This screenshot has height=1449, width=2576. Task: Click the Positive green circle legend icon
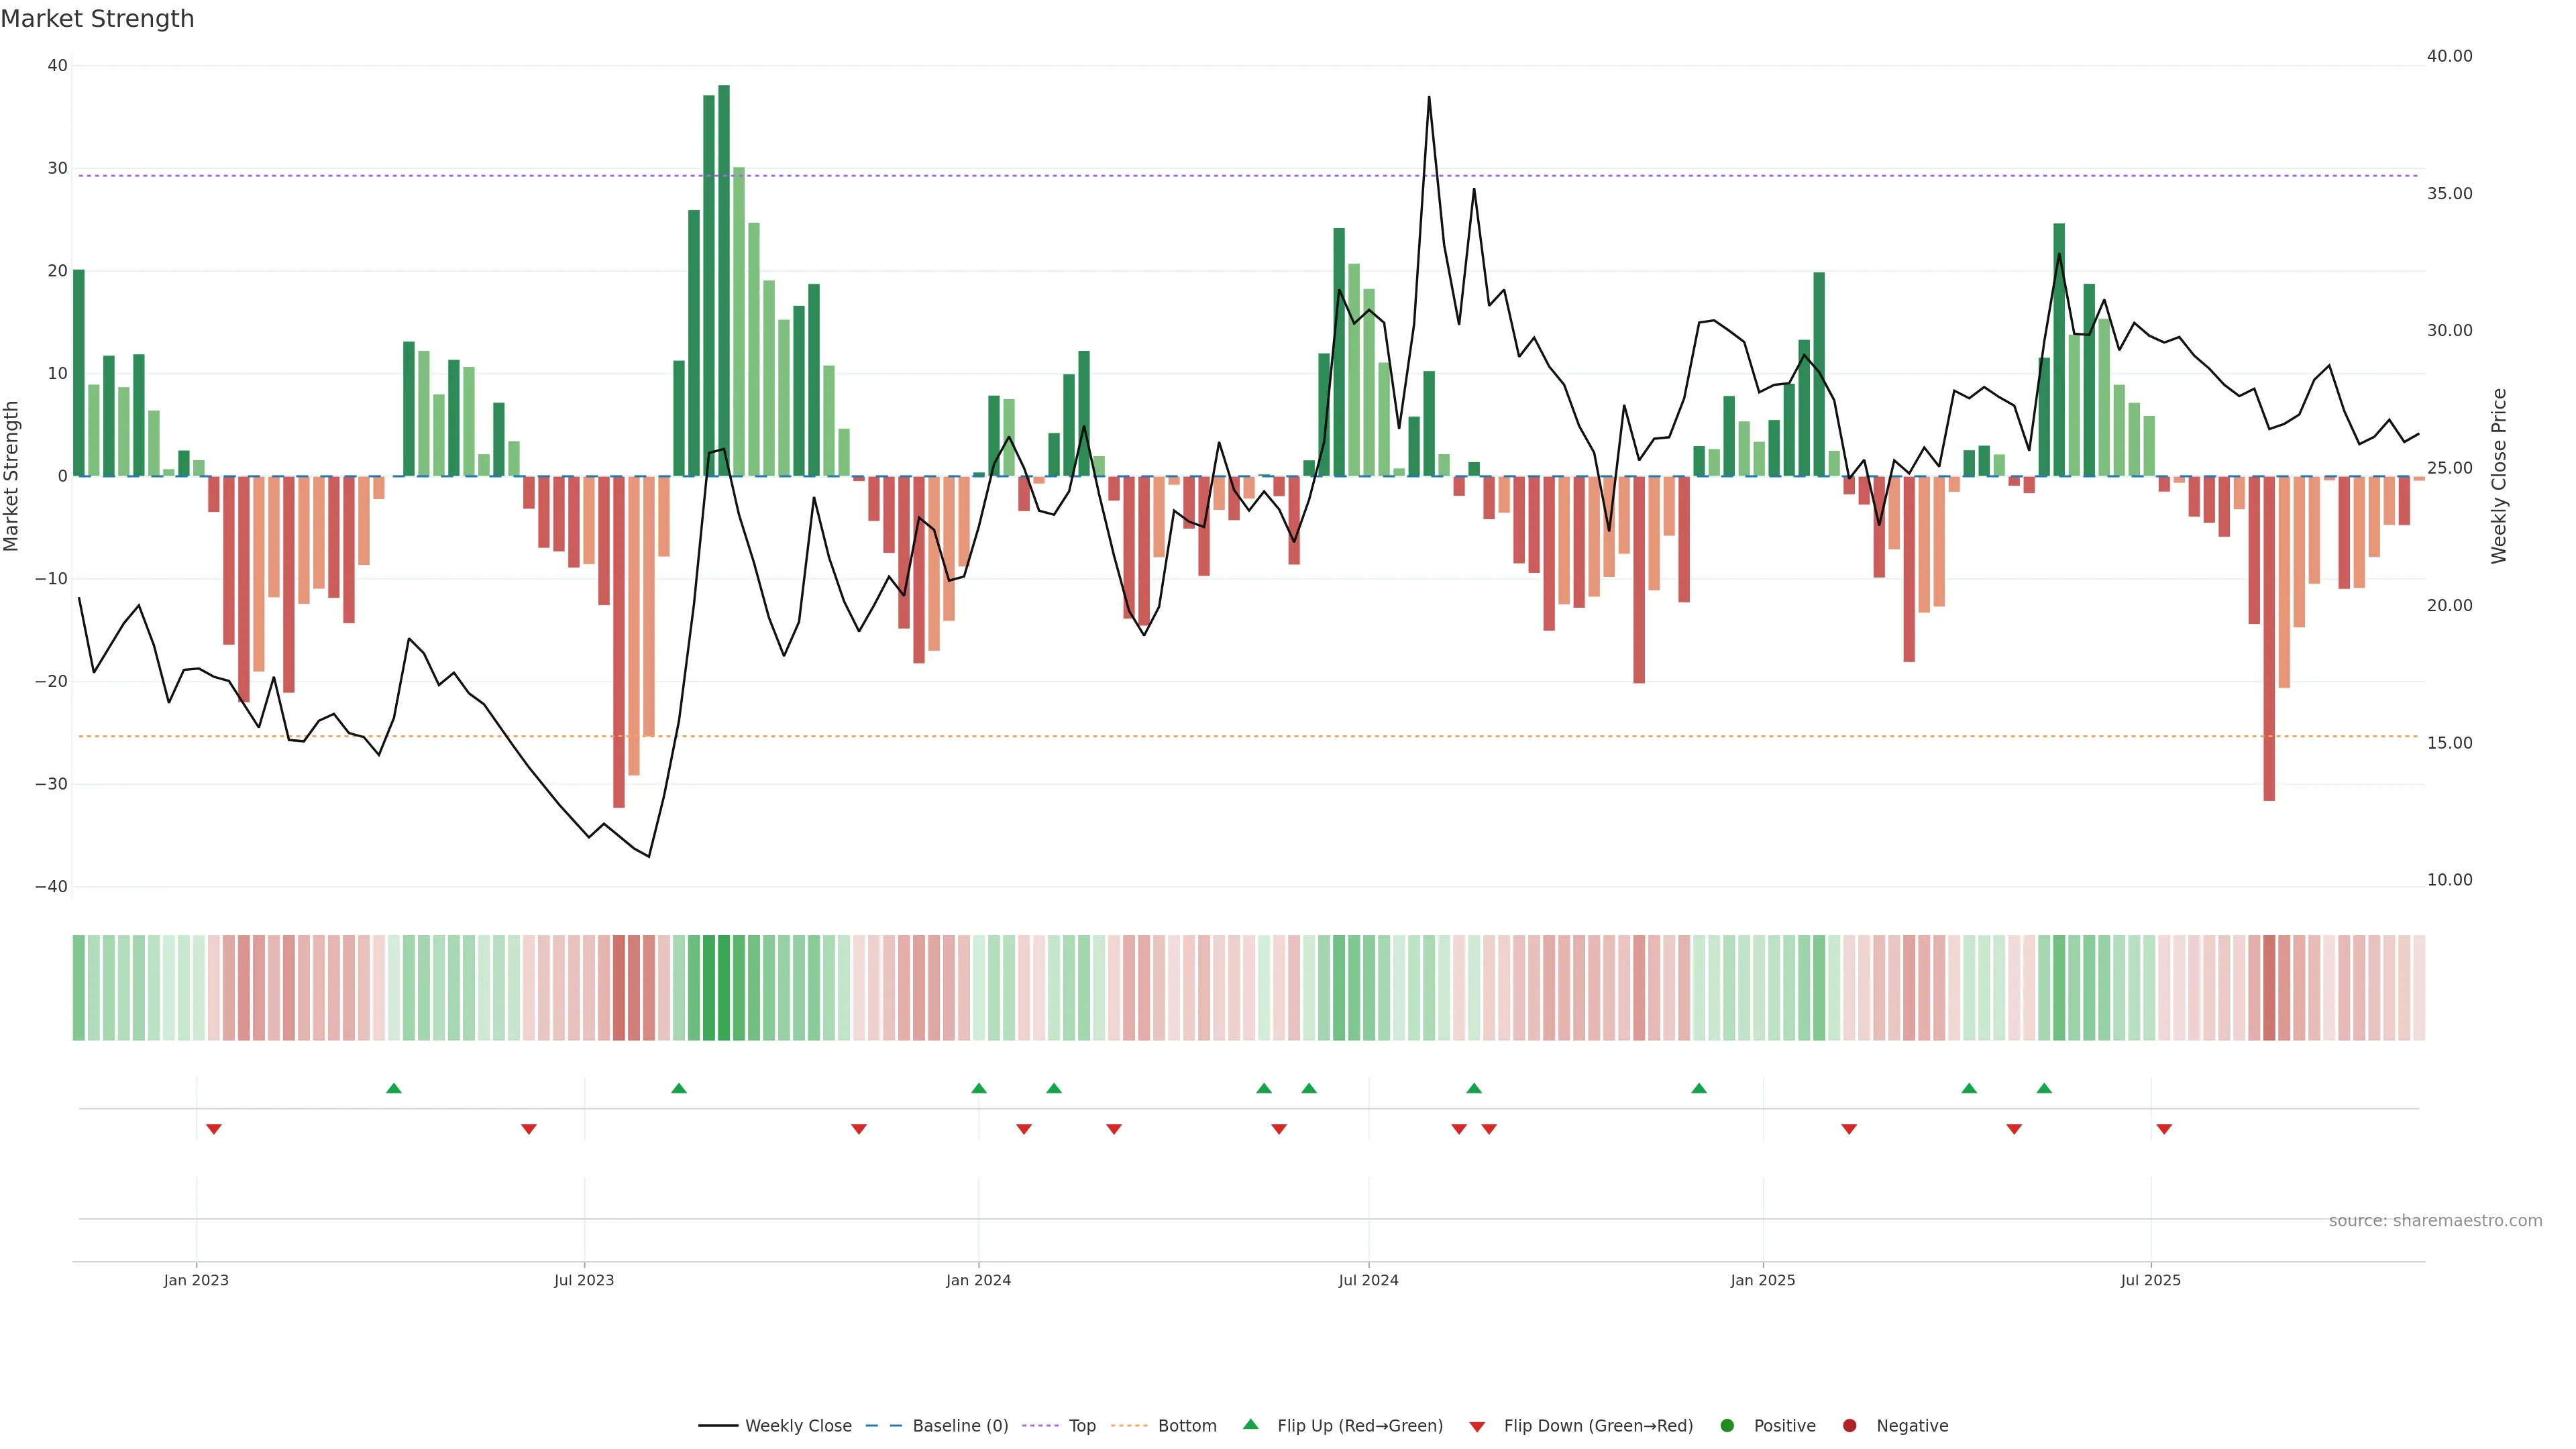click(1727, 1426)
